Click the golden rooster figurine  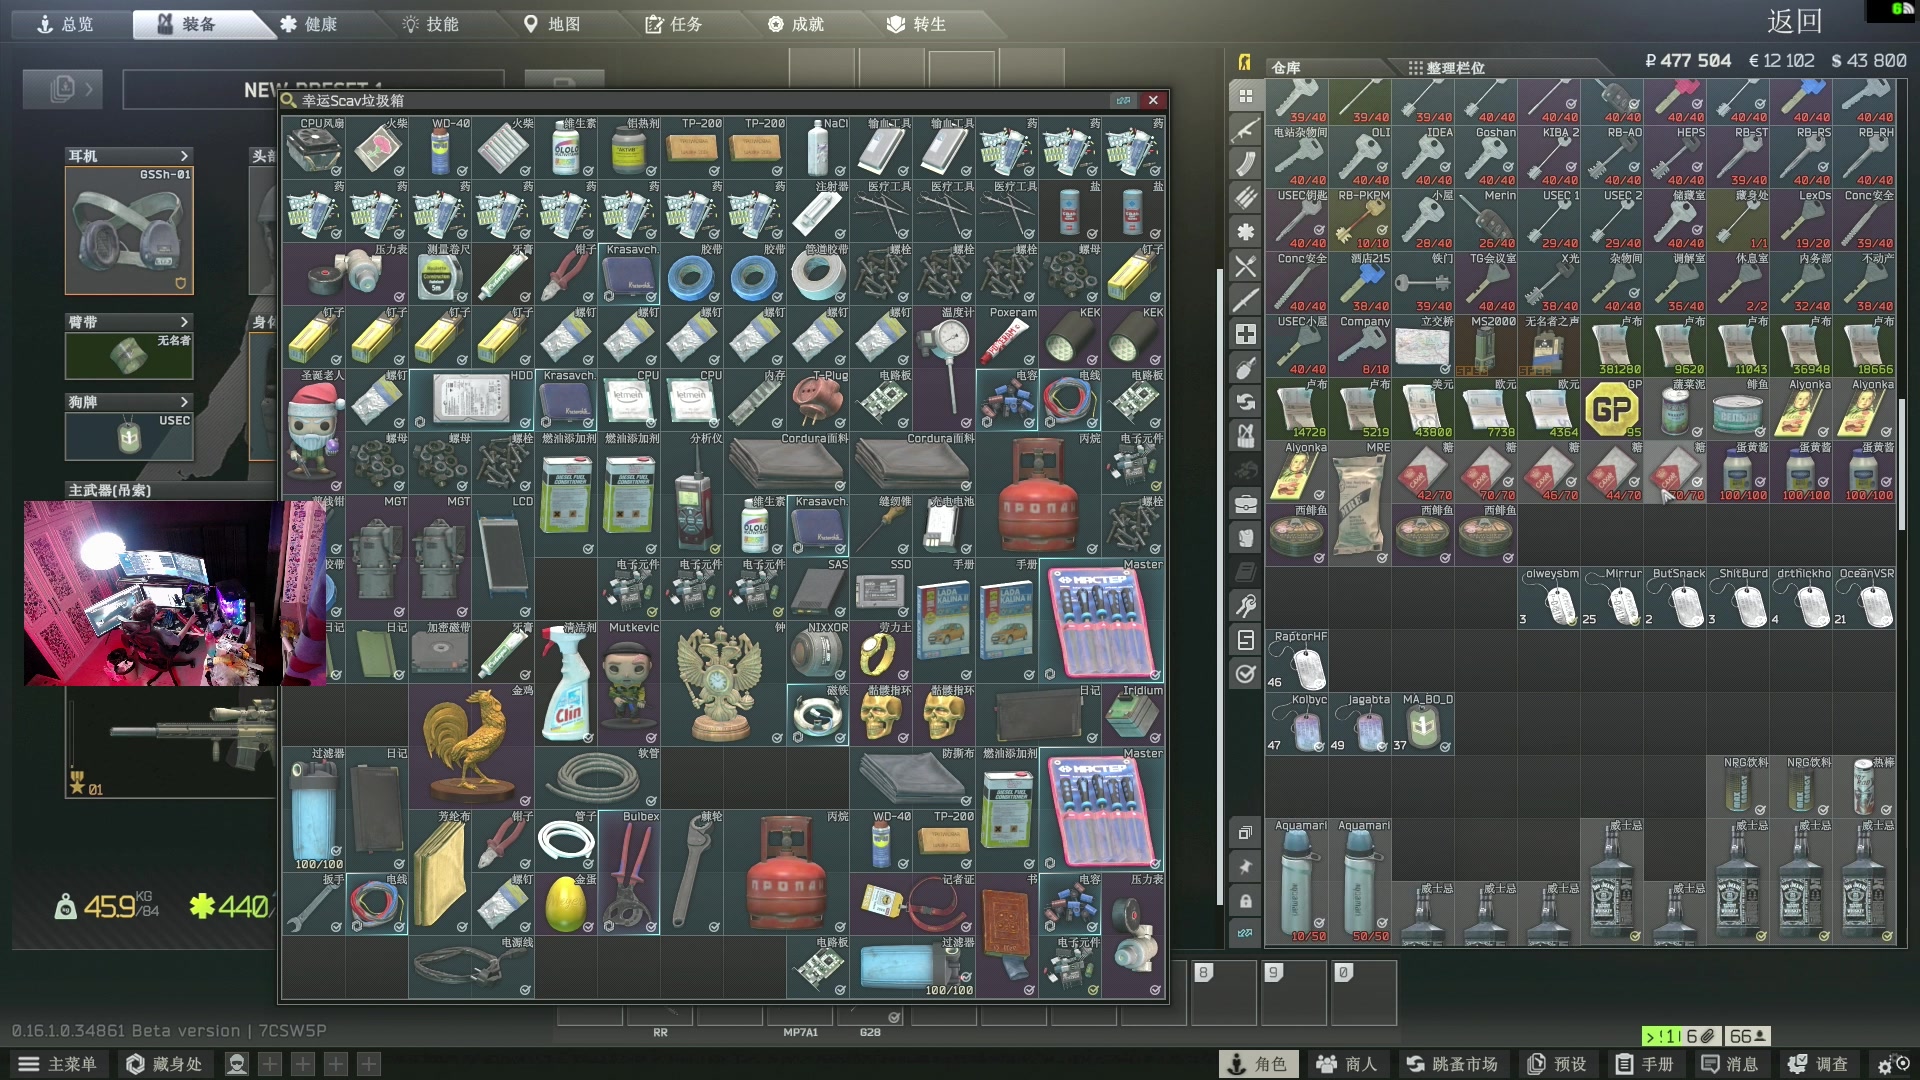tap(471, 745)
